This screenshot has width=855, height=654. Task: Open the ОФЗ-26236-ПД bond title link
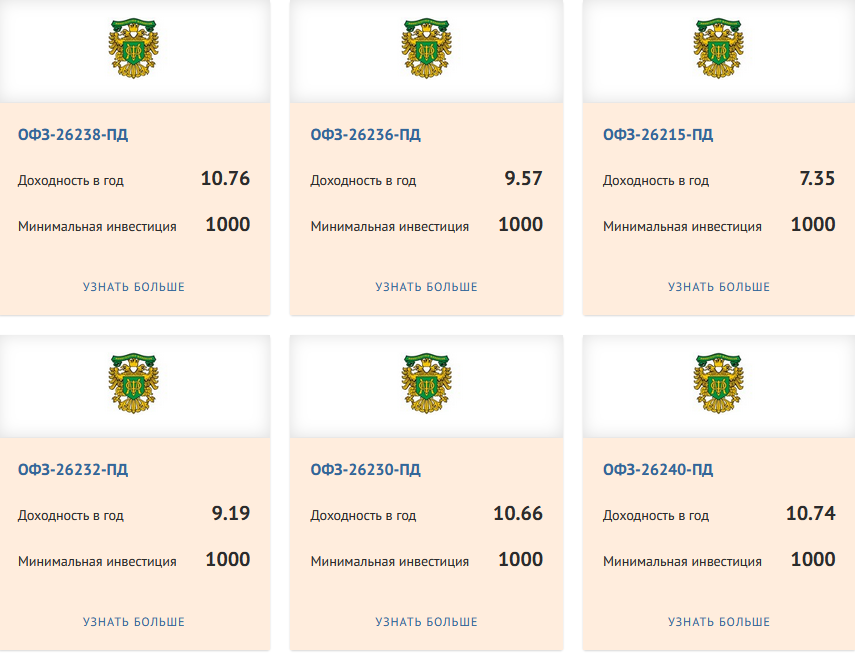(x=365, y=135)
